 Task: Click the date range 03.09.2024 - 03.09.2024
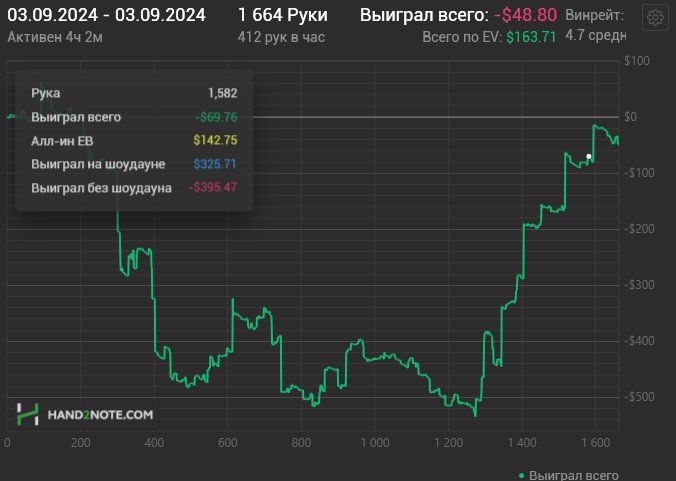click(x=106, y=15)
